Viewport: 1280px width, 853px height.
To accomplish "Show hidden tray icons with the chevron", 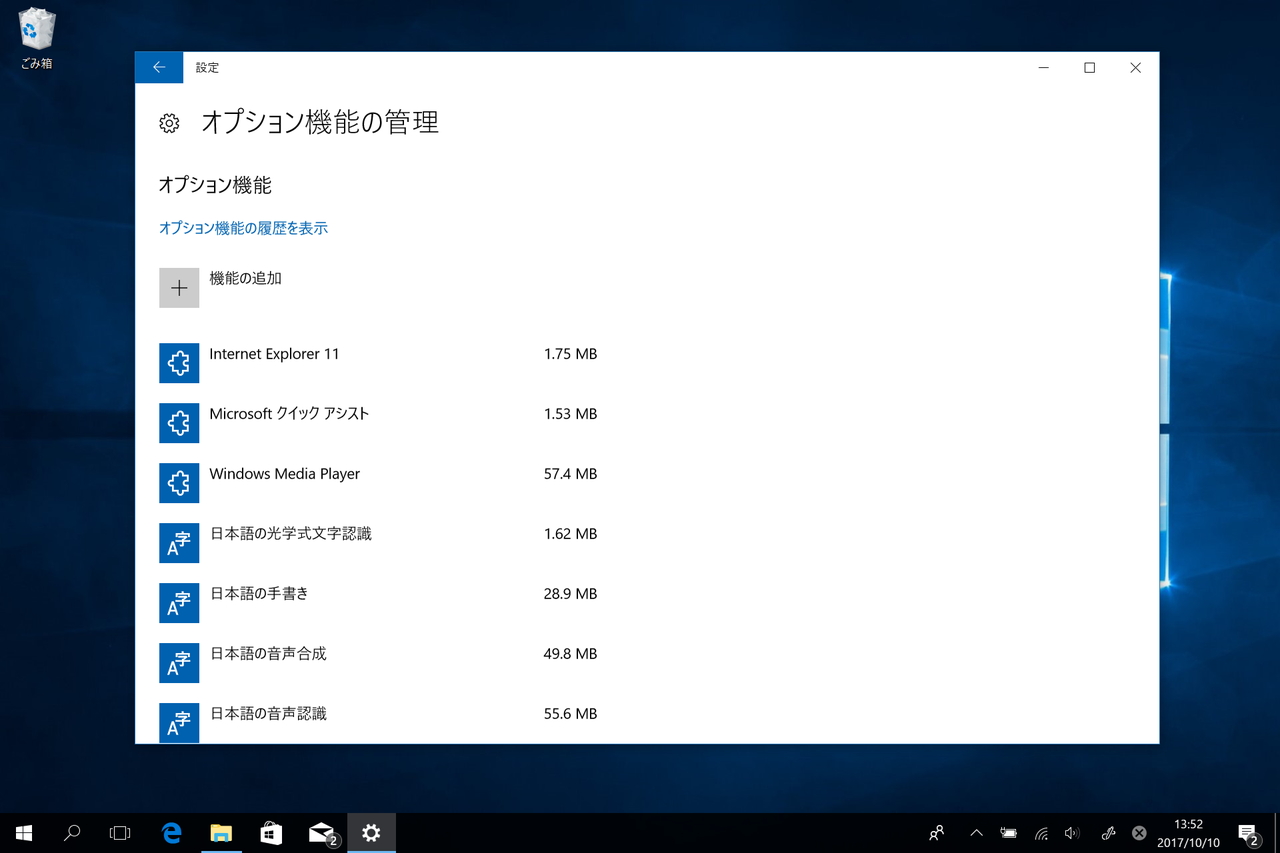I will click(976, 833).
